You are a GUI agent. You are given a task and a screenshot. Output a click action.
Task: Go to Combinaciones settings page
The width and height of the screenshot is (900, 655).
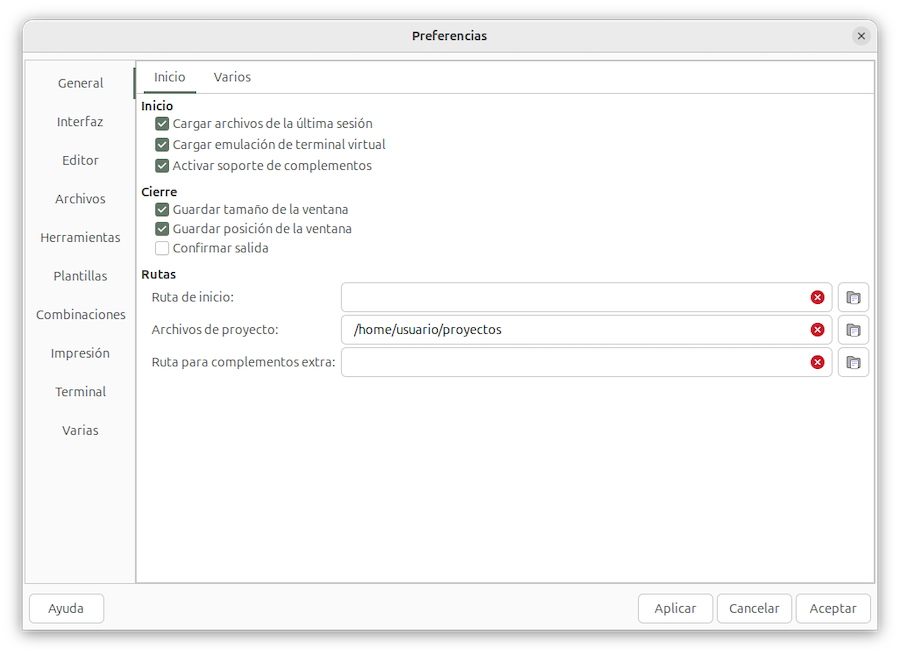(80, 314)
